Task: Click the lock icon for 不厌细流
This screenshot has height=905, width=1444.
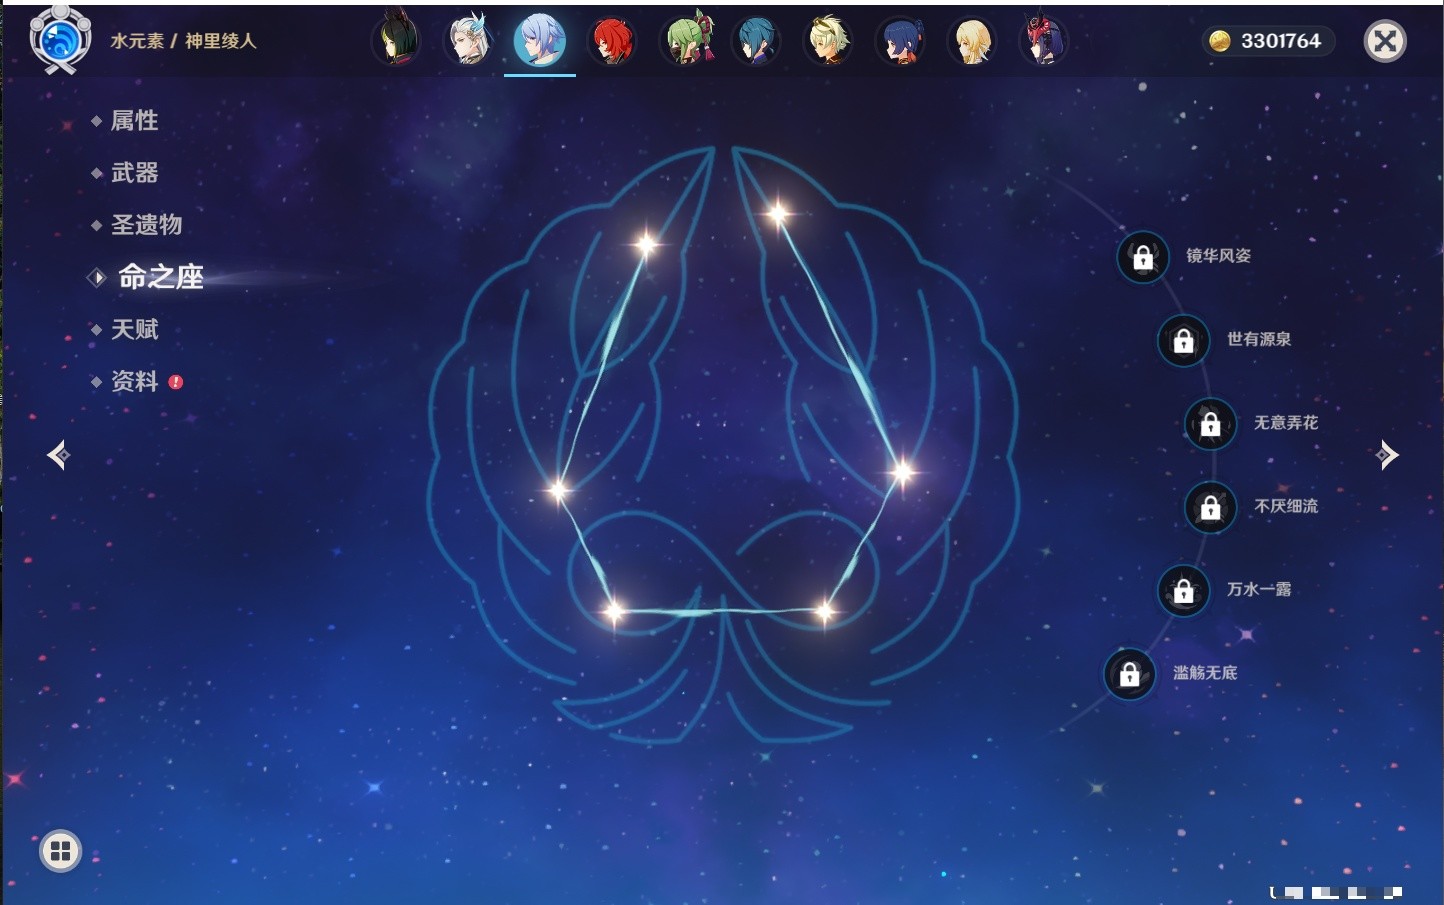Action: click(x=1211, y=507)
